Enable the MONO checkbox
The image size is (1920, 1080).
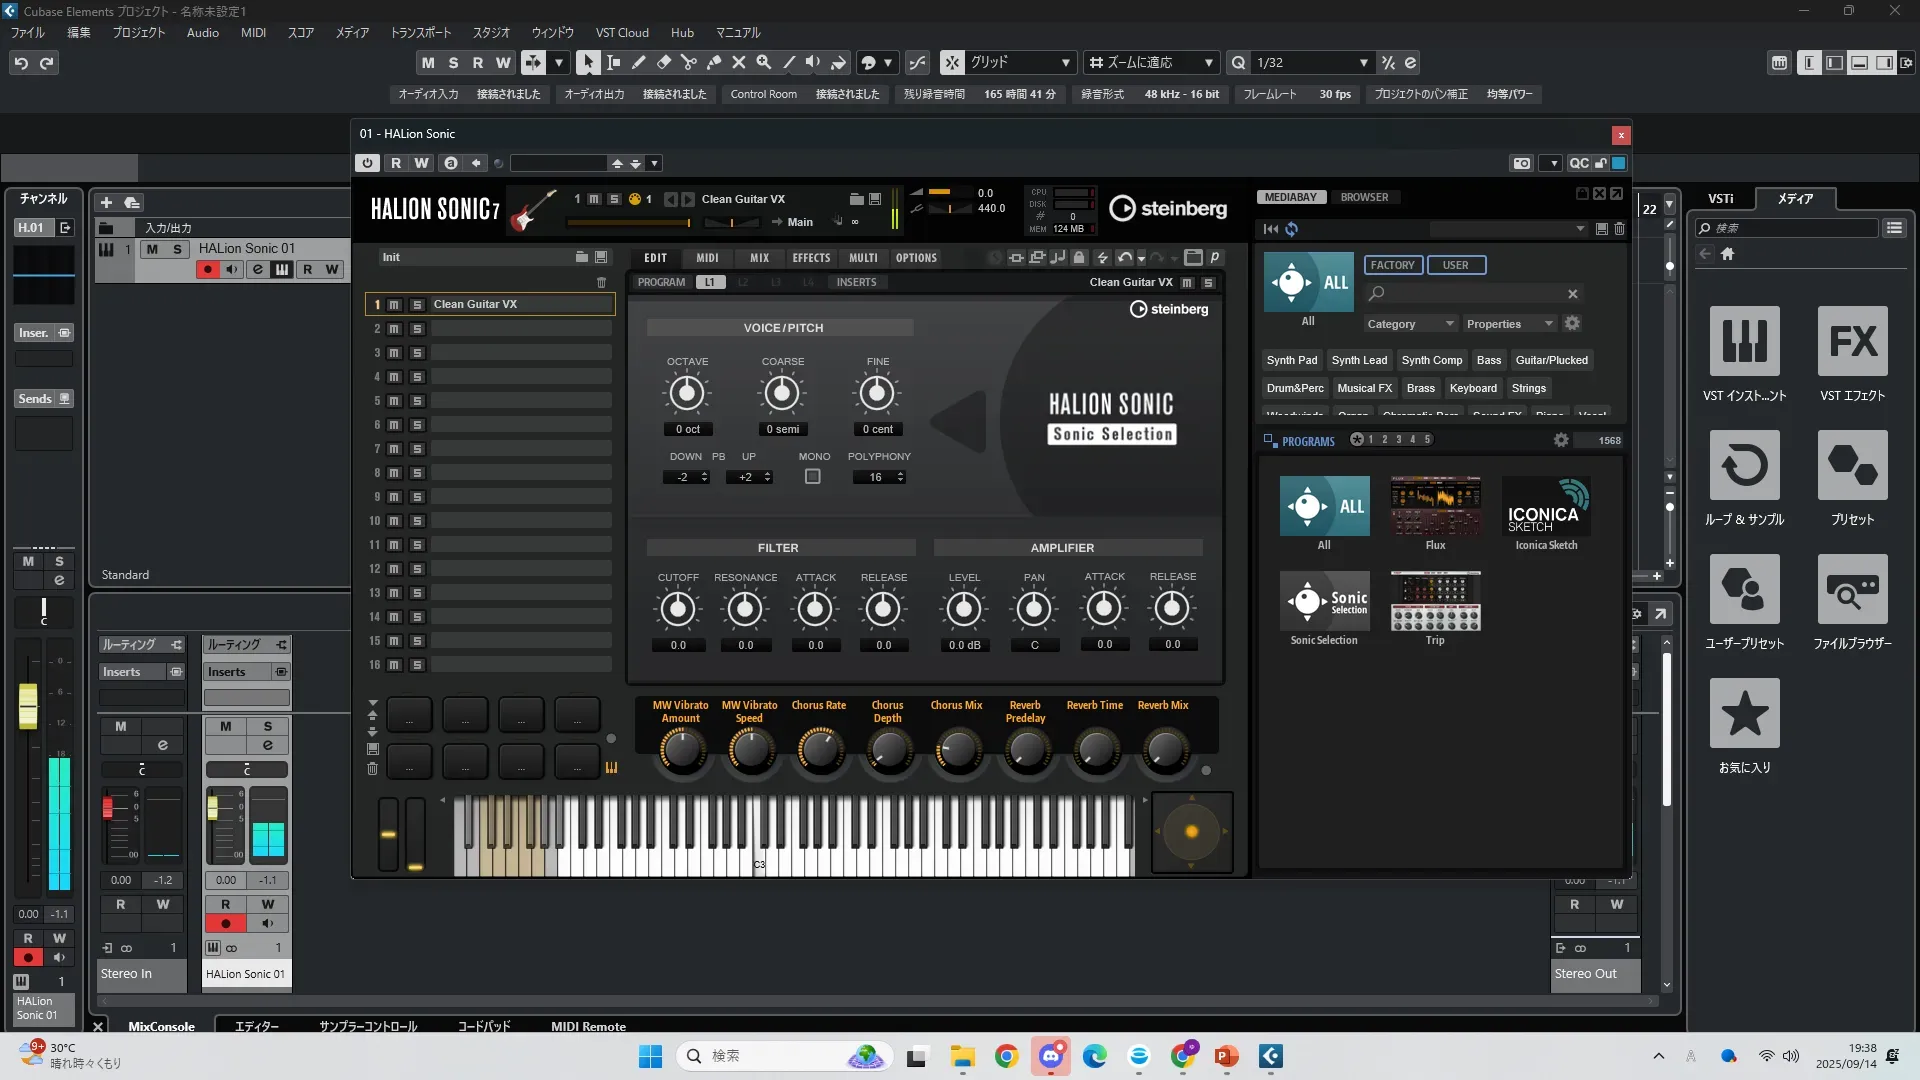coord(813,477)
